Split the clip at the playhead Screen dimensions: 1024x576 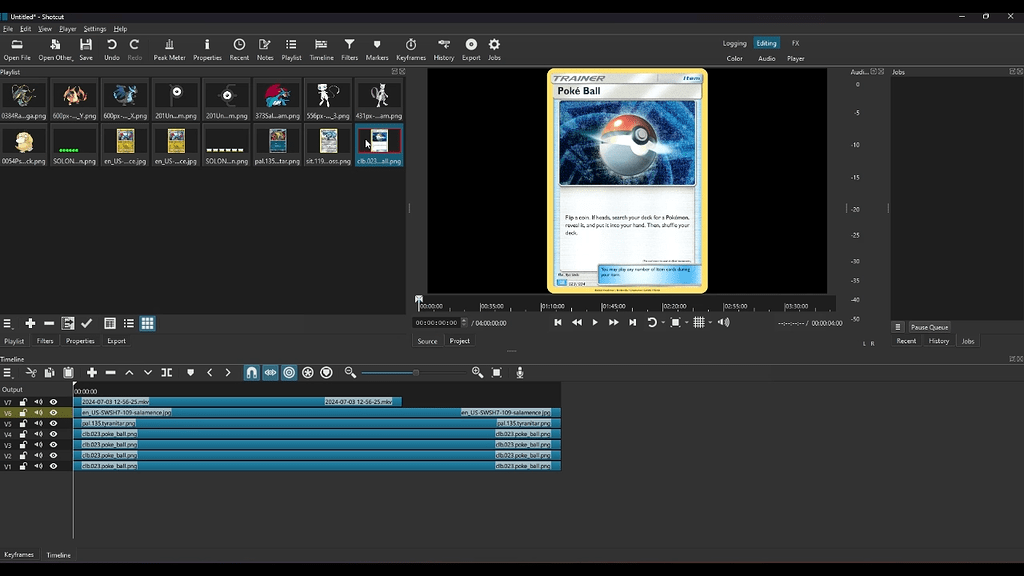tap(164, 372)
